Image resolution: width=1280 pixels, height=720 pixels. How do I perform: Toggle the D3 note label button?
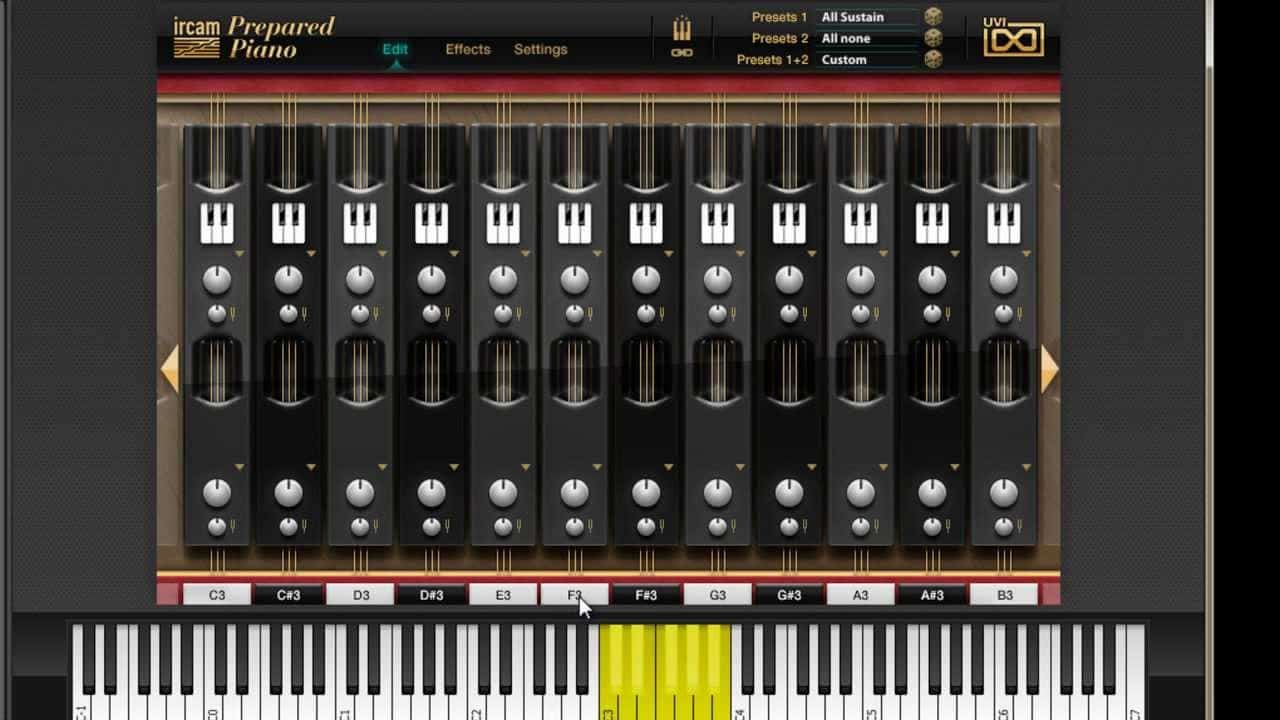point(360,595)
